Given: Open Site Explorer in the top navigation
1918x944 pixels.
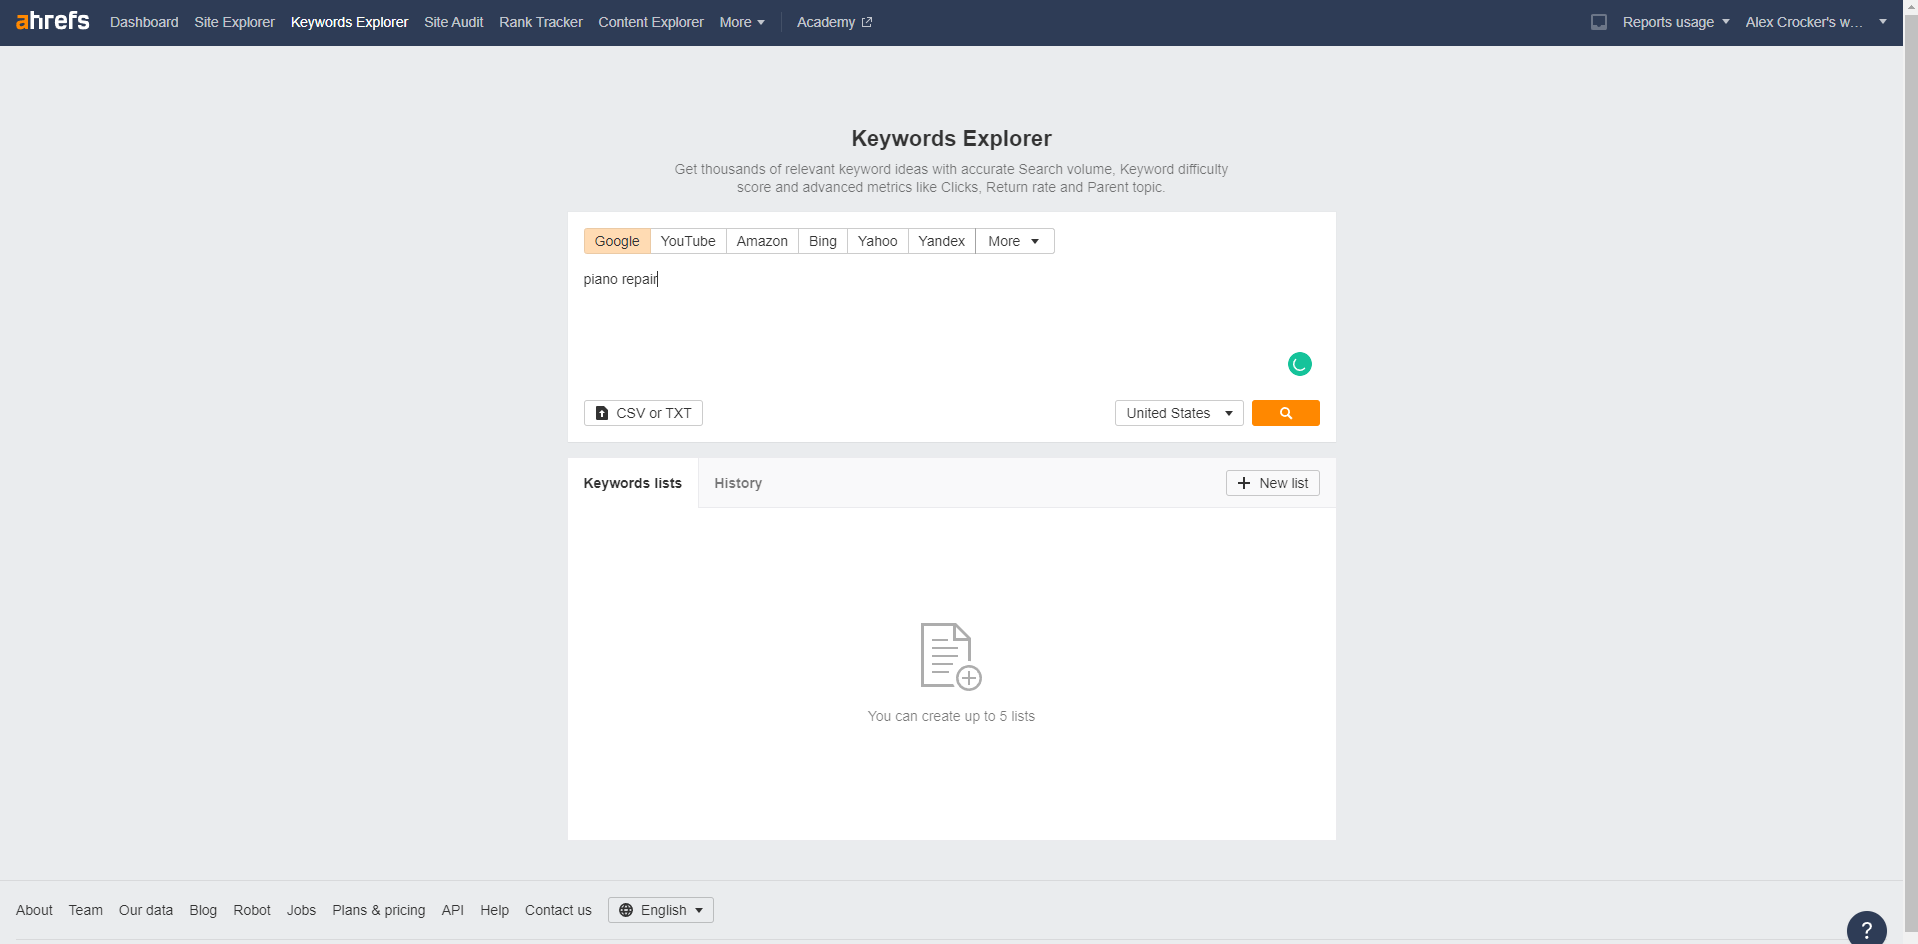Looking at the screenshot, I should point(234,22).
